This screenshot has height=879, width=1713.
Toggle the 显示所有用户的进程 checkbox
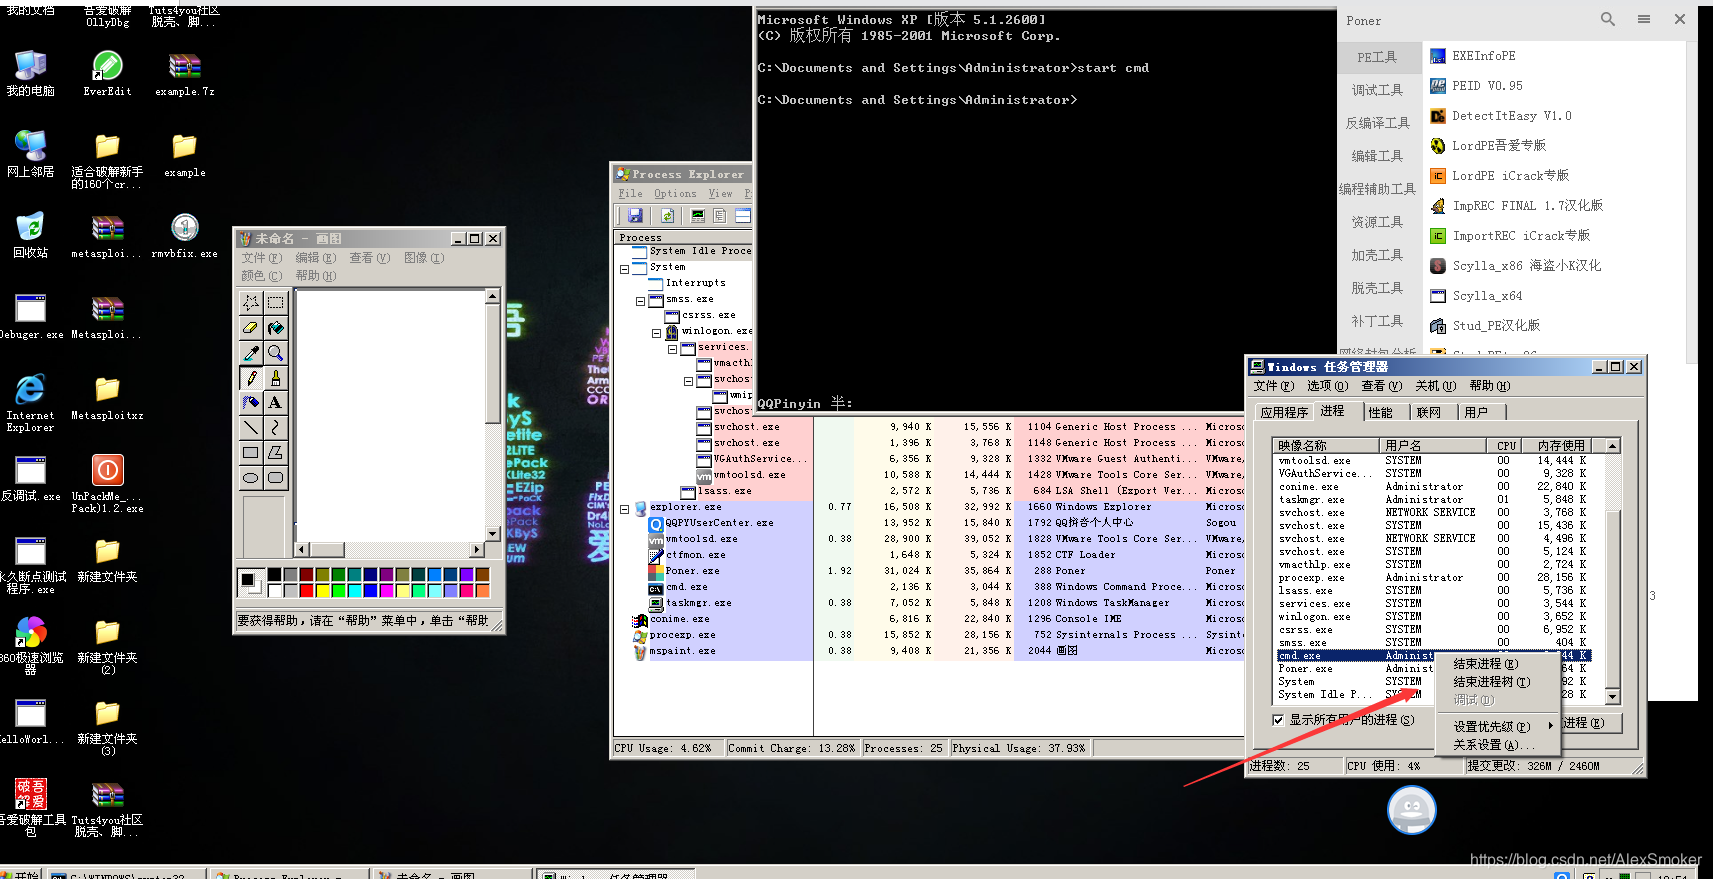click(x=1278, y=720)
